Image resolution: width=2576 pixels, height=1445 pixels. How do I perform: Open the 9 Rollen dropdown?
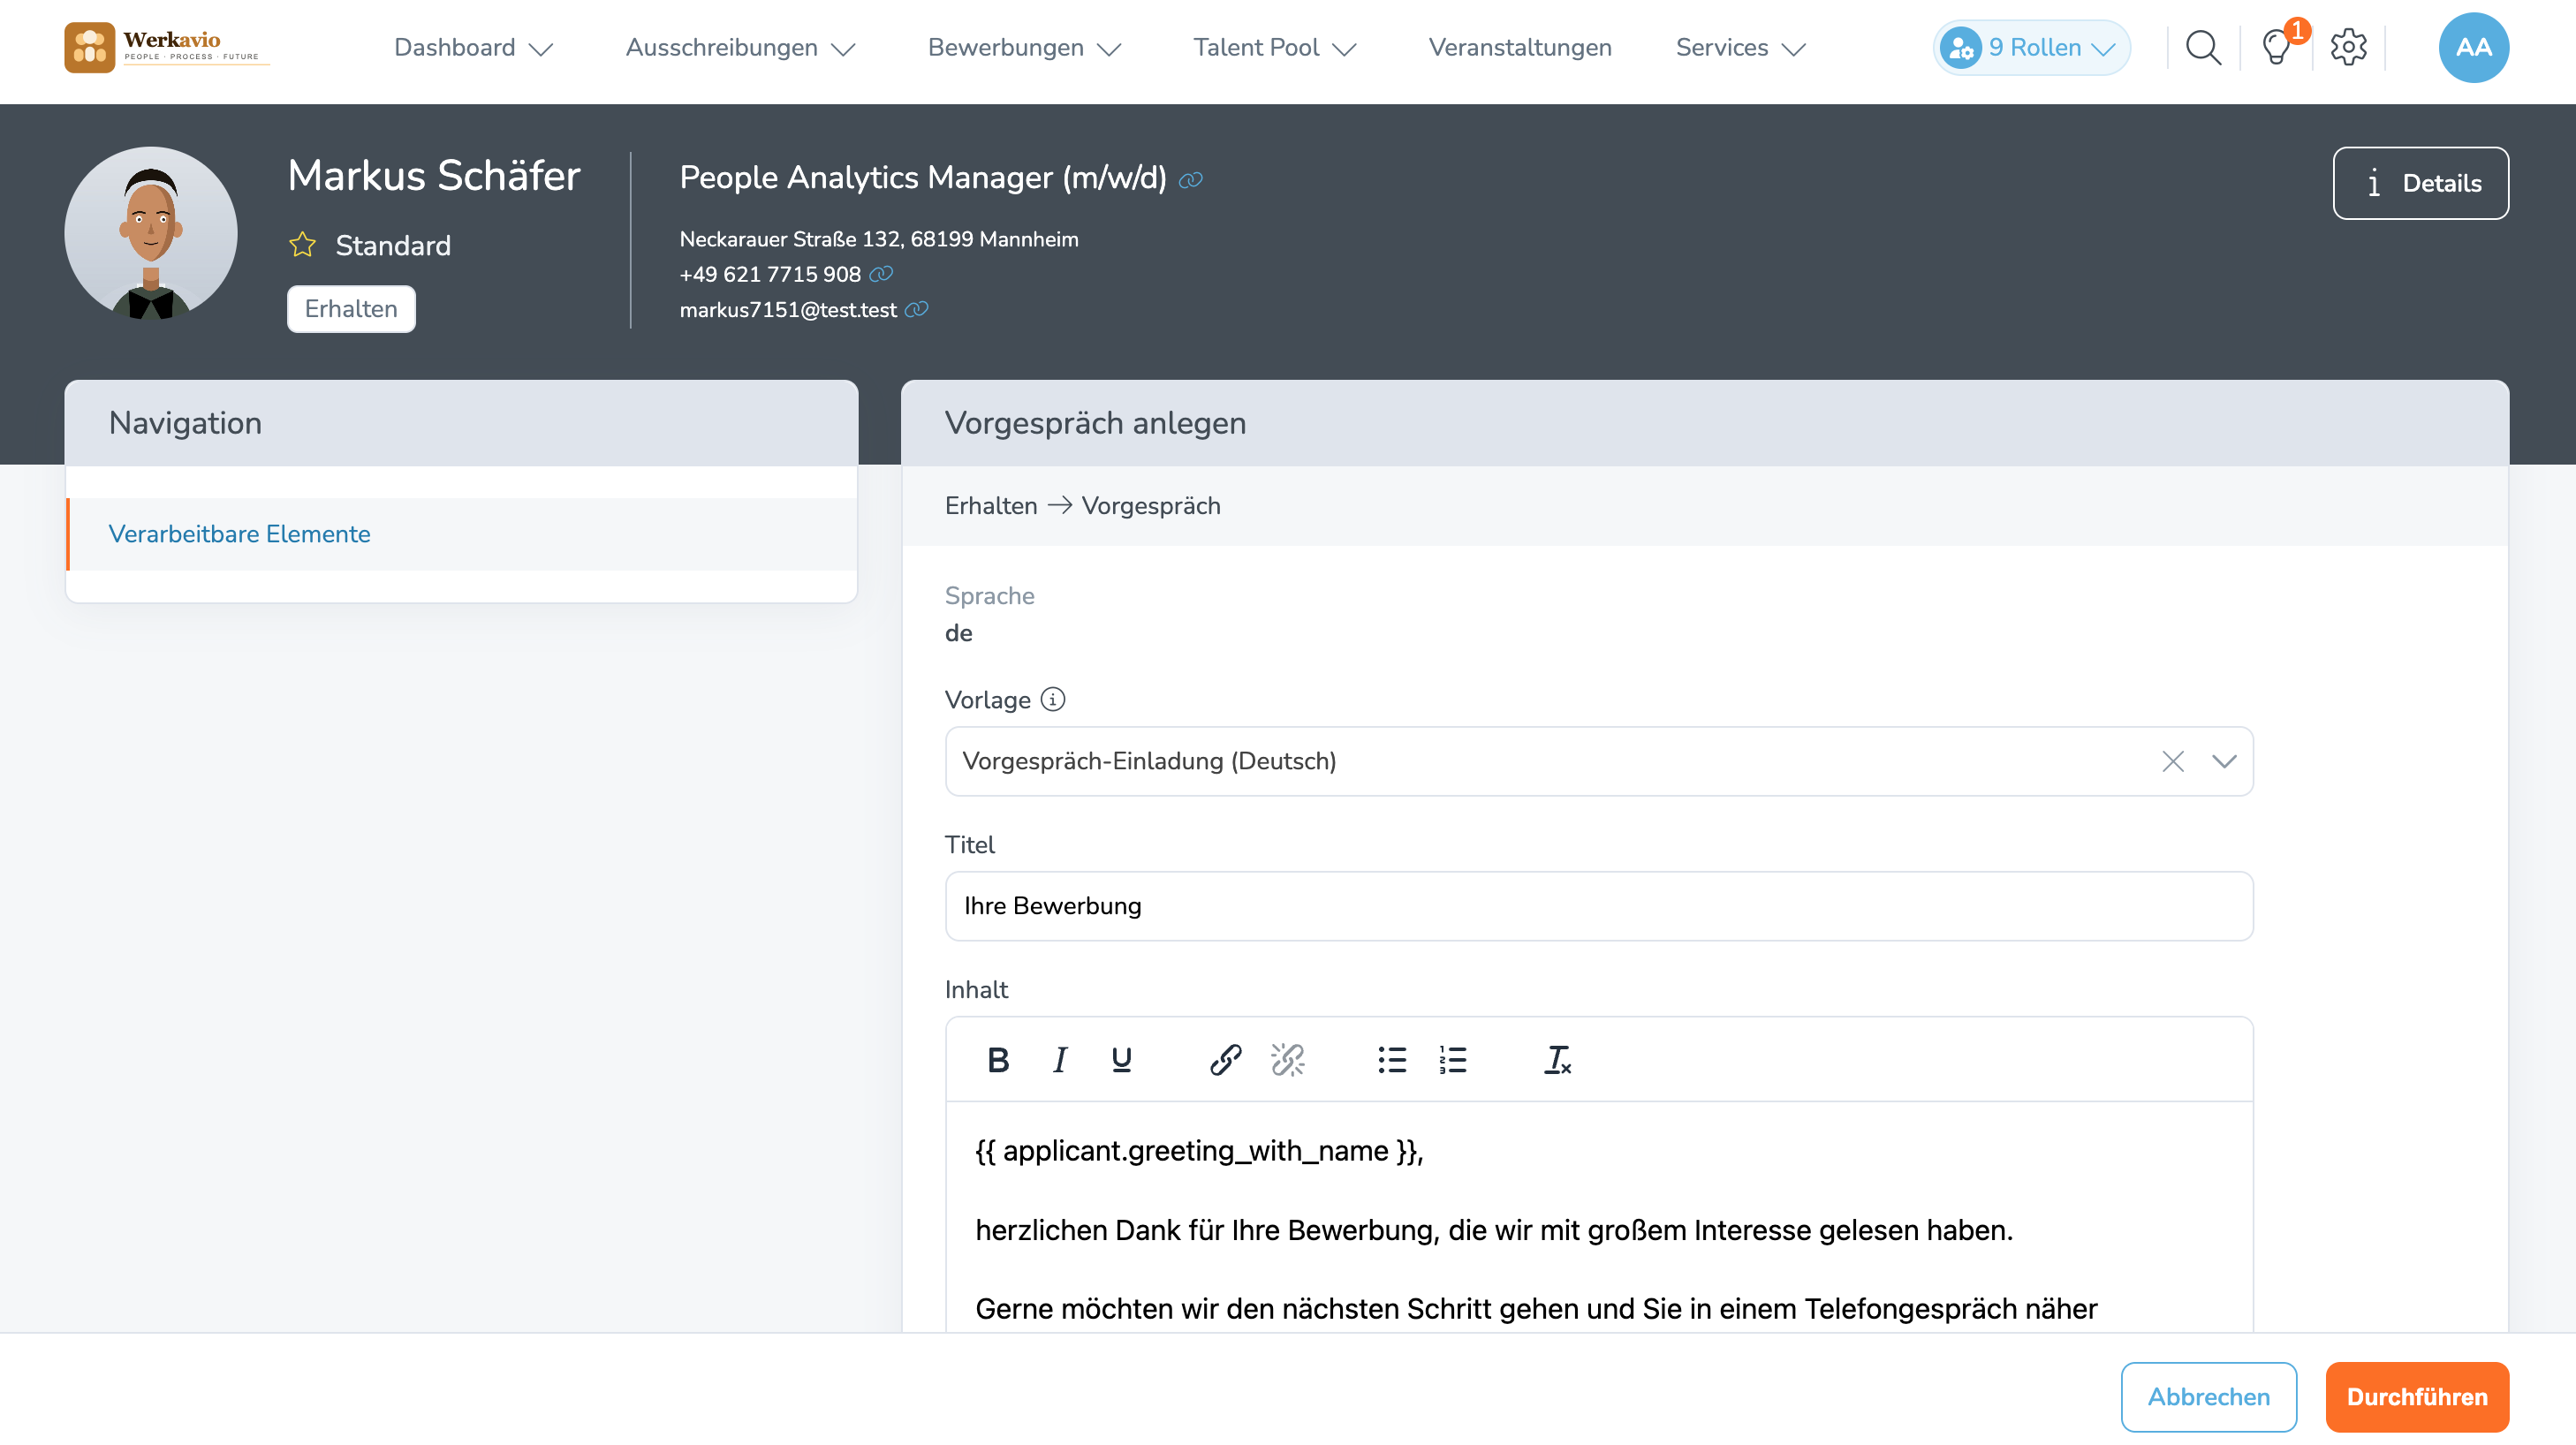[2032, 47]
